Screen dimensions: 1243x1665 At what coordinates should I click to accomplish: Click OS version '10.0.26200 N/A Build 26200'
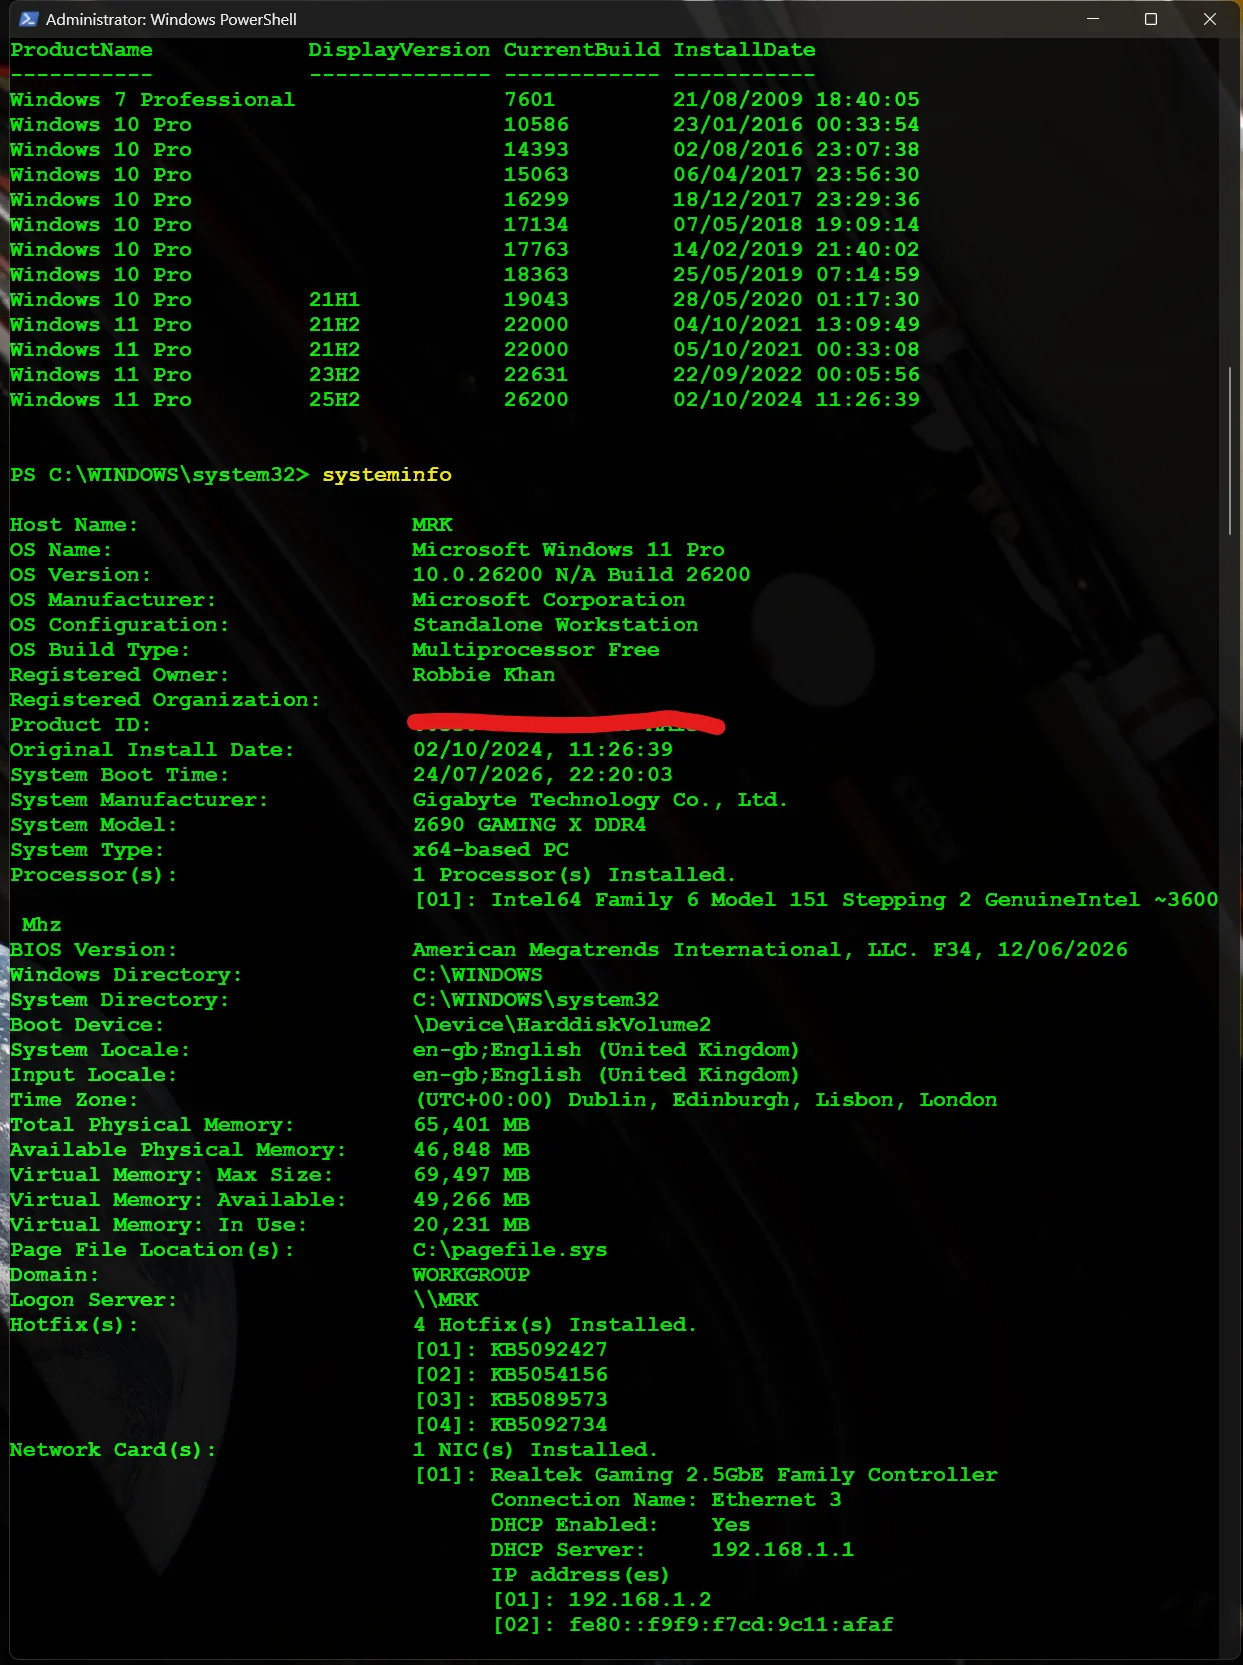[x=581, y=575]
